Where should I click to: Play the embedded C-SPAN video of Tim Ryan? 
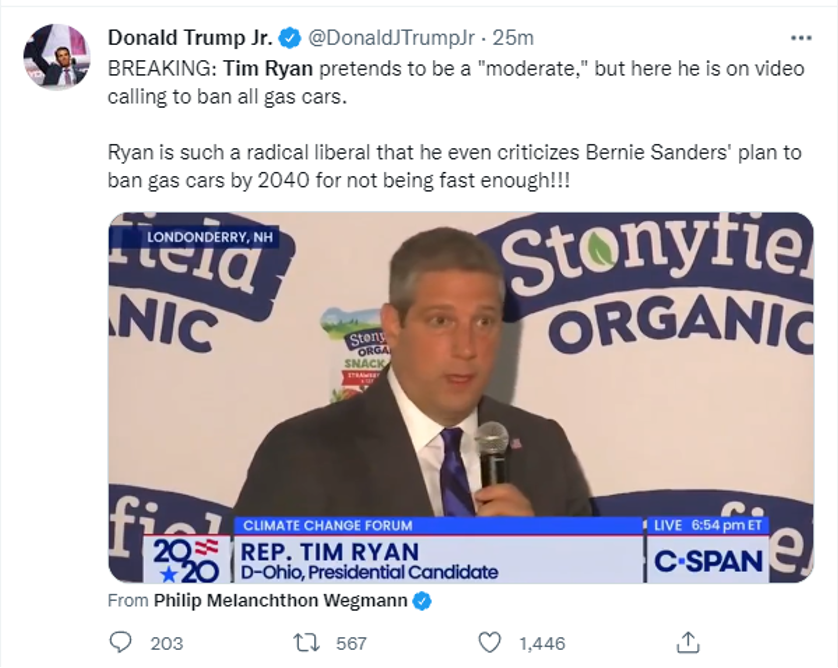(460, 397)
